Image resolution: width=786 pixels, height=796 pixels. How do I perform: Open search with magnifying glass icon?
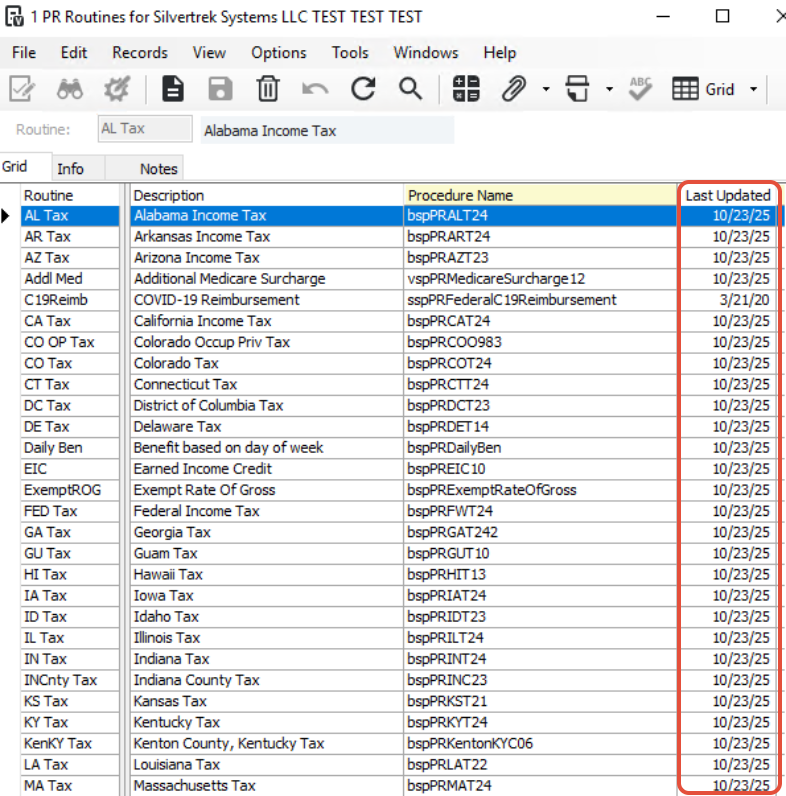410,89
